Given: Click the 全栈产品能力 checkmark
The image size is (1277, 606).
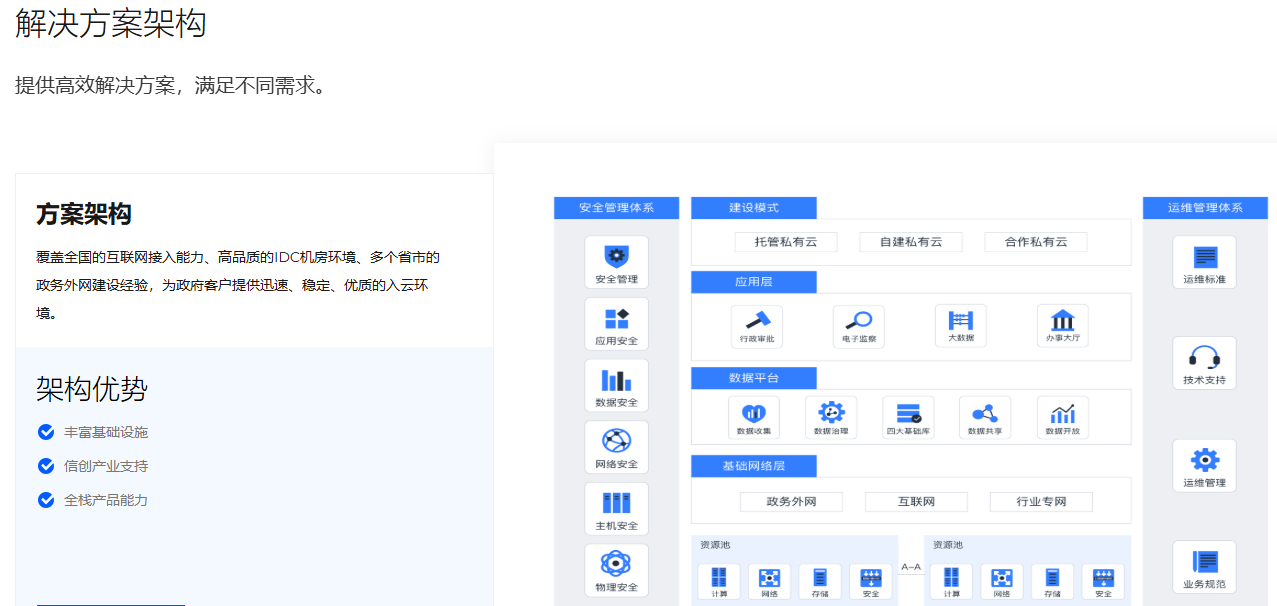Looking at the screenshot, I should 46,500.
